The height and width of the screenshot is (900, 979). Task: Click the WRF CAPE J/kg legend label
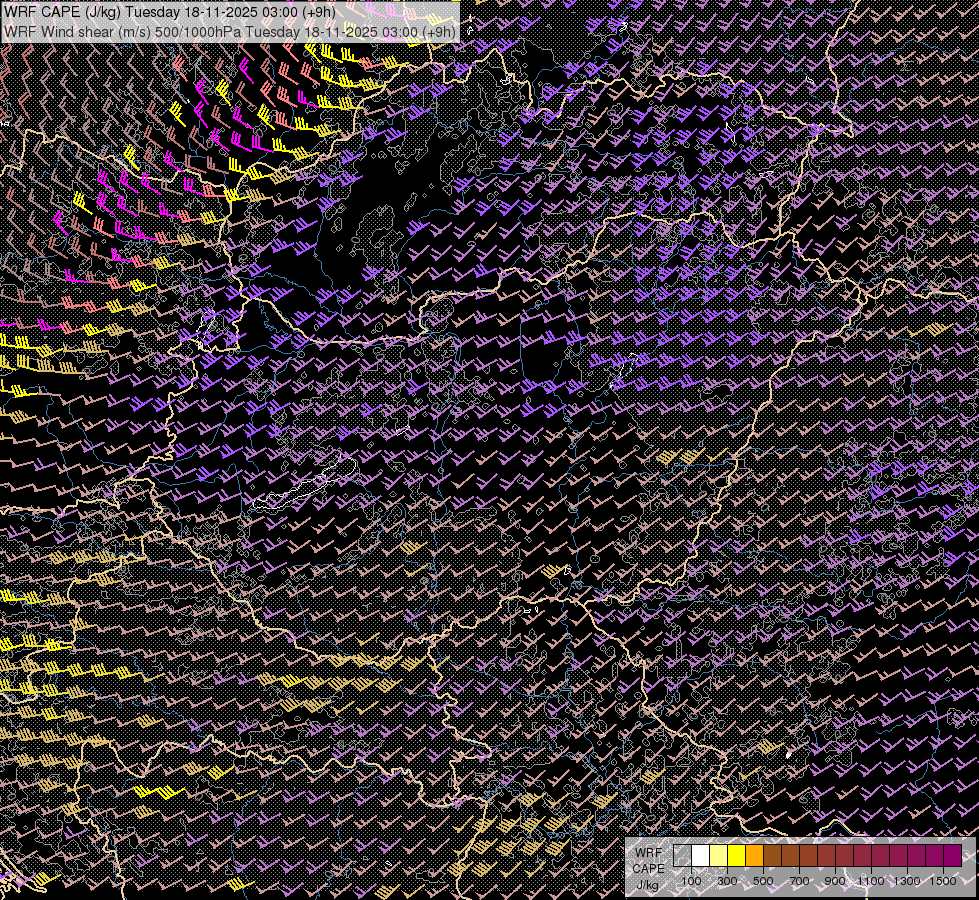(649, 869)
